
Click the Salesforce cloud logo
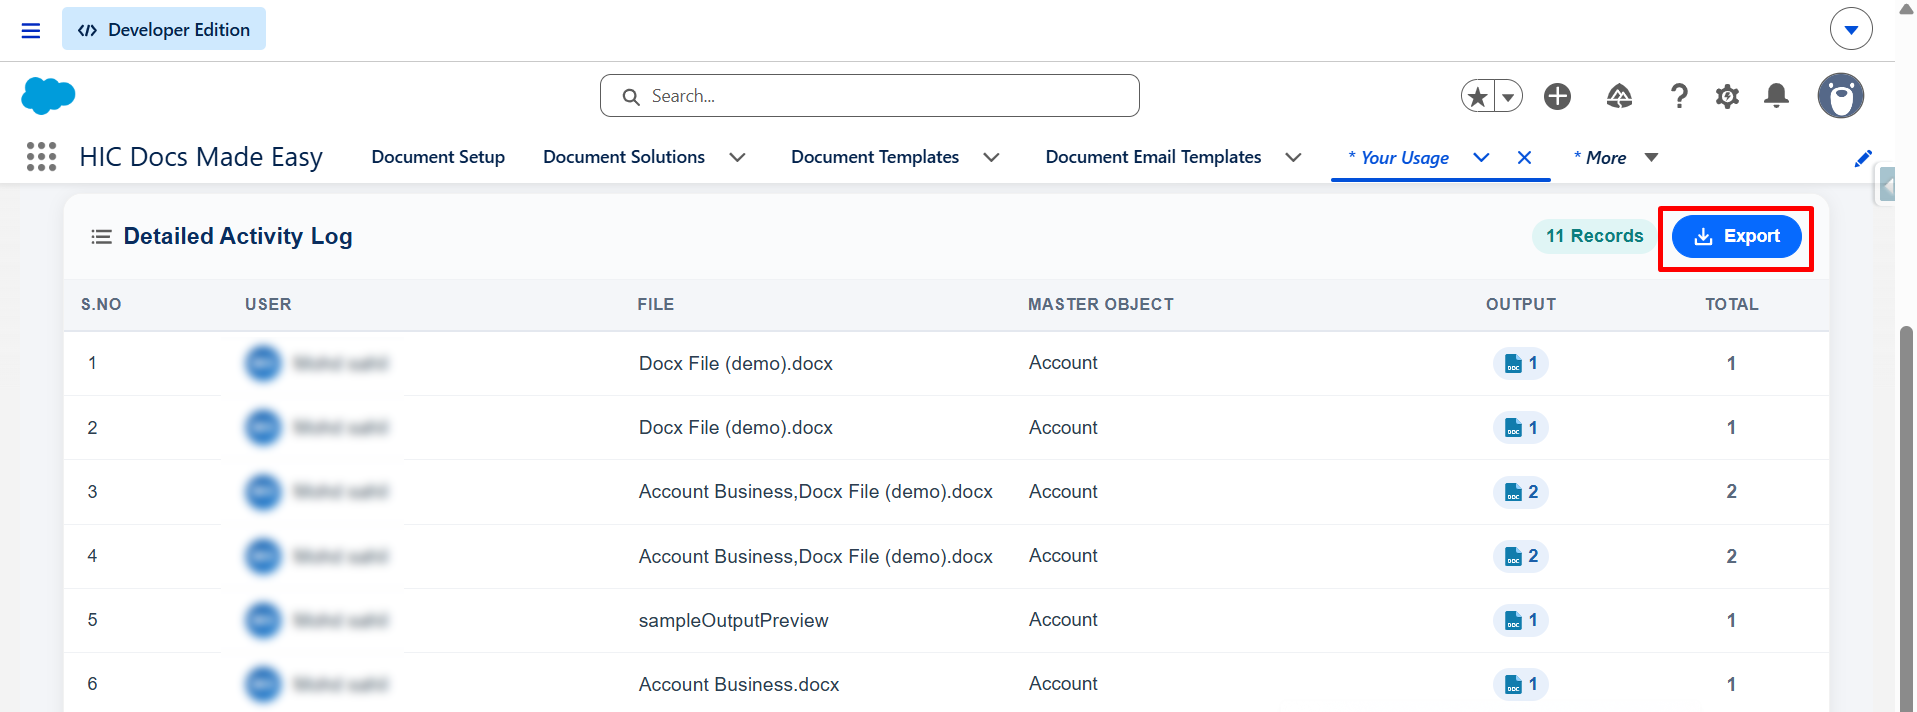point(48,96)
